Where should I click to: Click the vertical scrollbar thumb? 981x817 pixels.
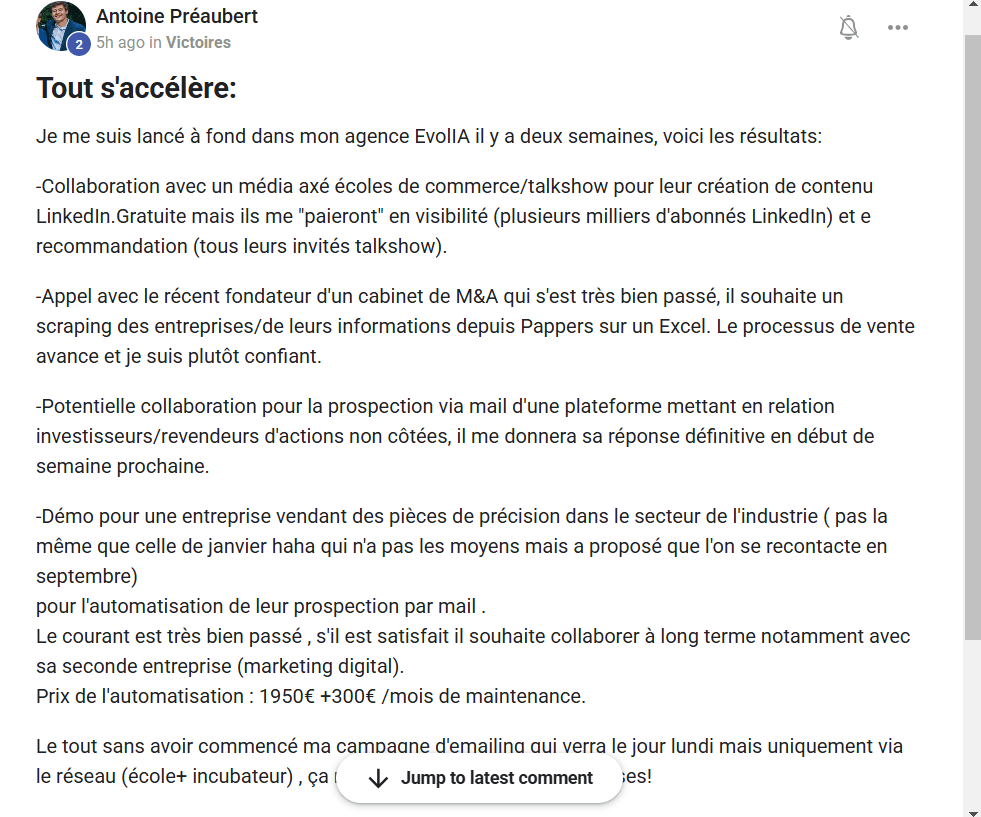pyautogui.click(x=972, y=330)
